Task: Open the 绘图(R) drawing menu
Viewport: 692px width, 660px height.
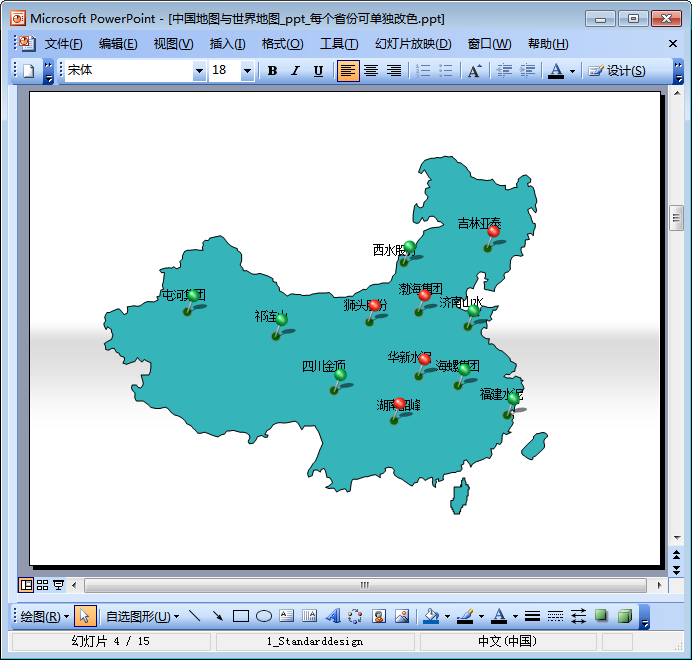Action: pyautogui.click(x=45, y=616)
